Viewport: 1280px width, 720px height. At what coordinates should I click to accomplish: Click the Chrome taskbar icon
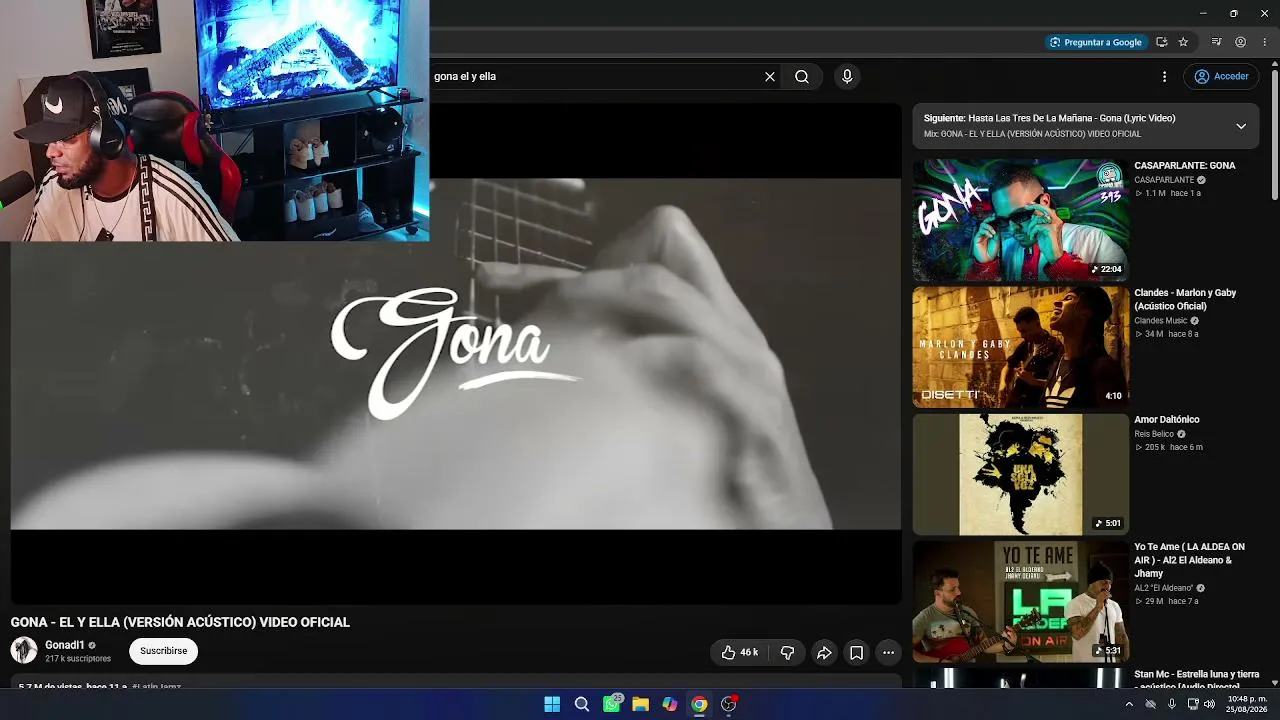tap(699, 704)
